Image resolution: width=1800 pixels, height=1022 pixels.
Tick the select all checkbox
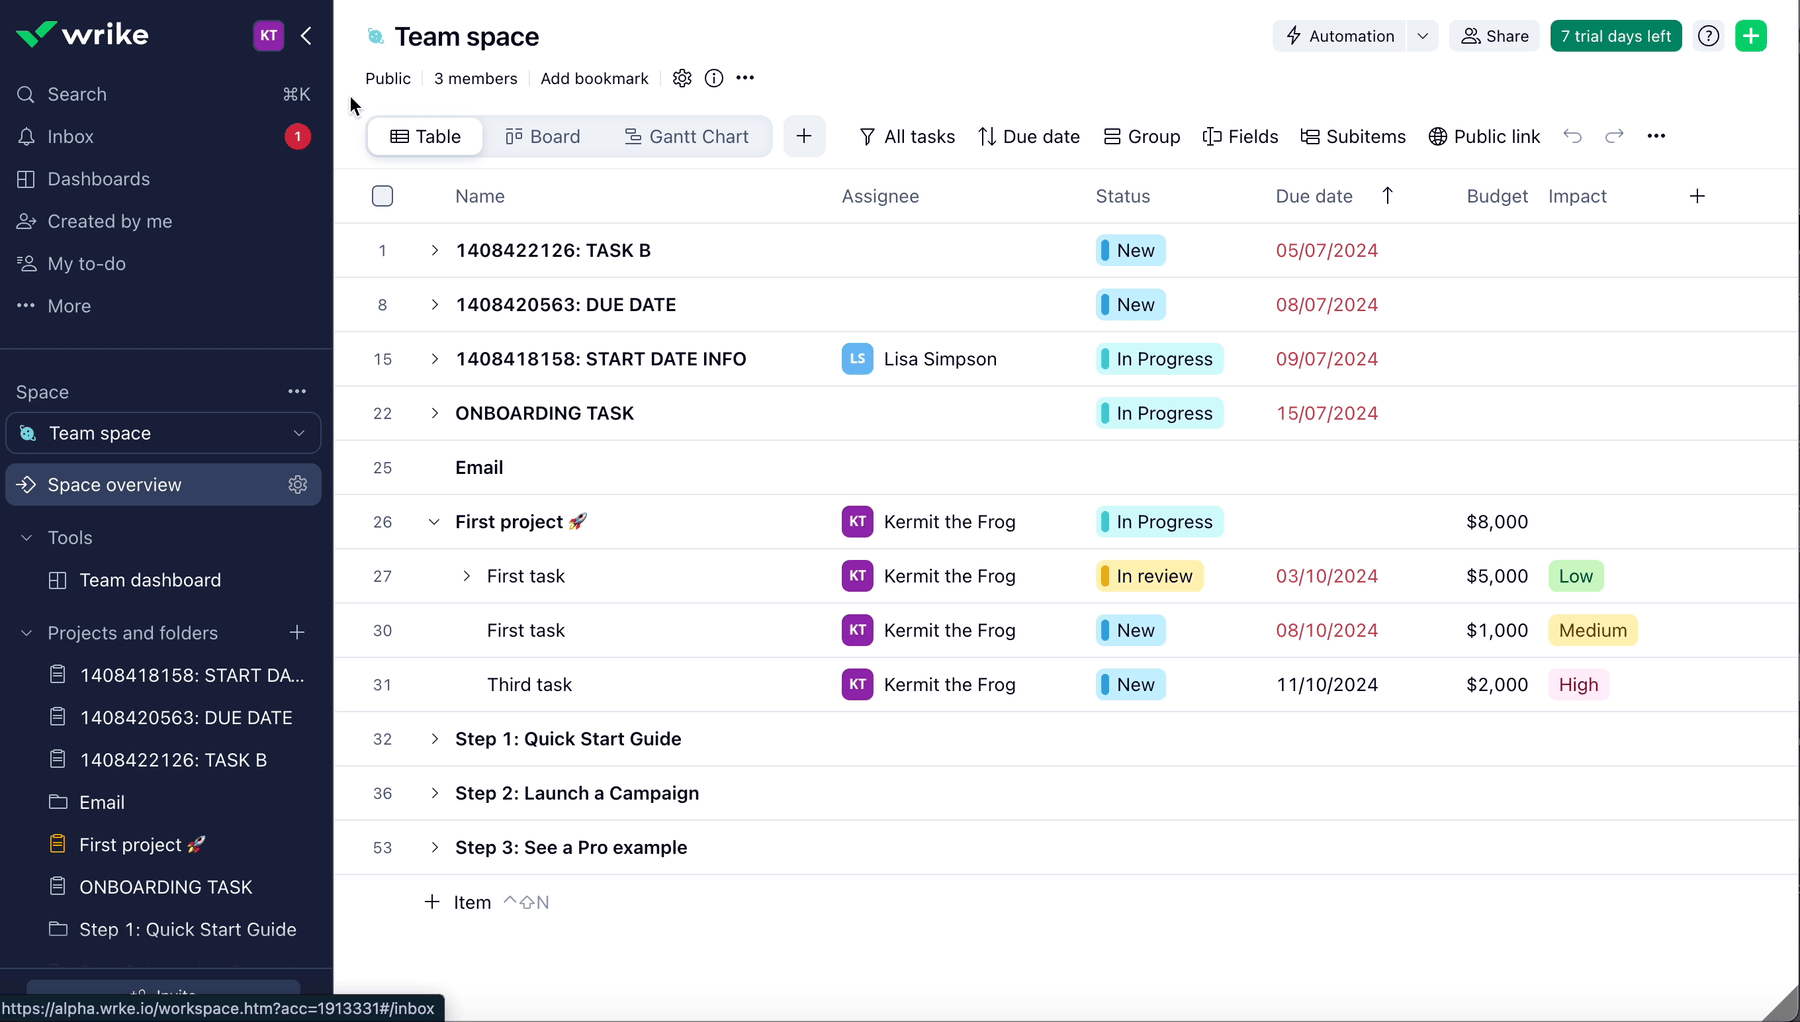coord(382,196)
